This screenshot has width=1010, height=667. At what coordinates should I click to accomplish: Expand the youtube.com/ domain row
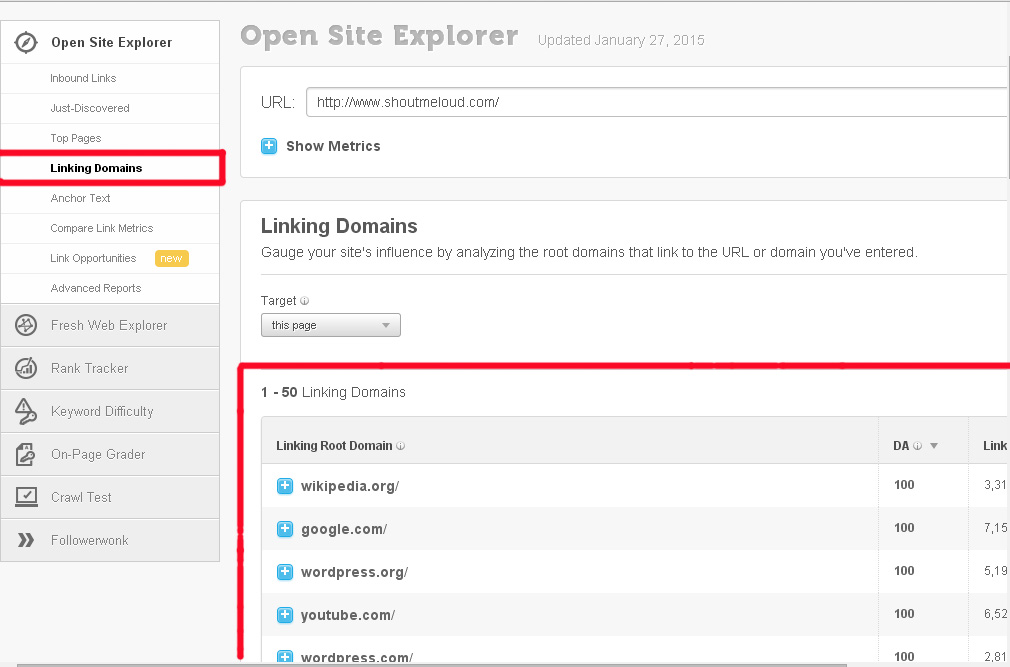tap(285, 615)
